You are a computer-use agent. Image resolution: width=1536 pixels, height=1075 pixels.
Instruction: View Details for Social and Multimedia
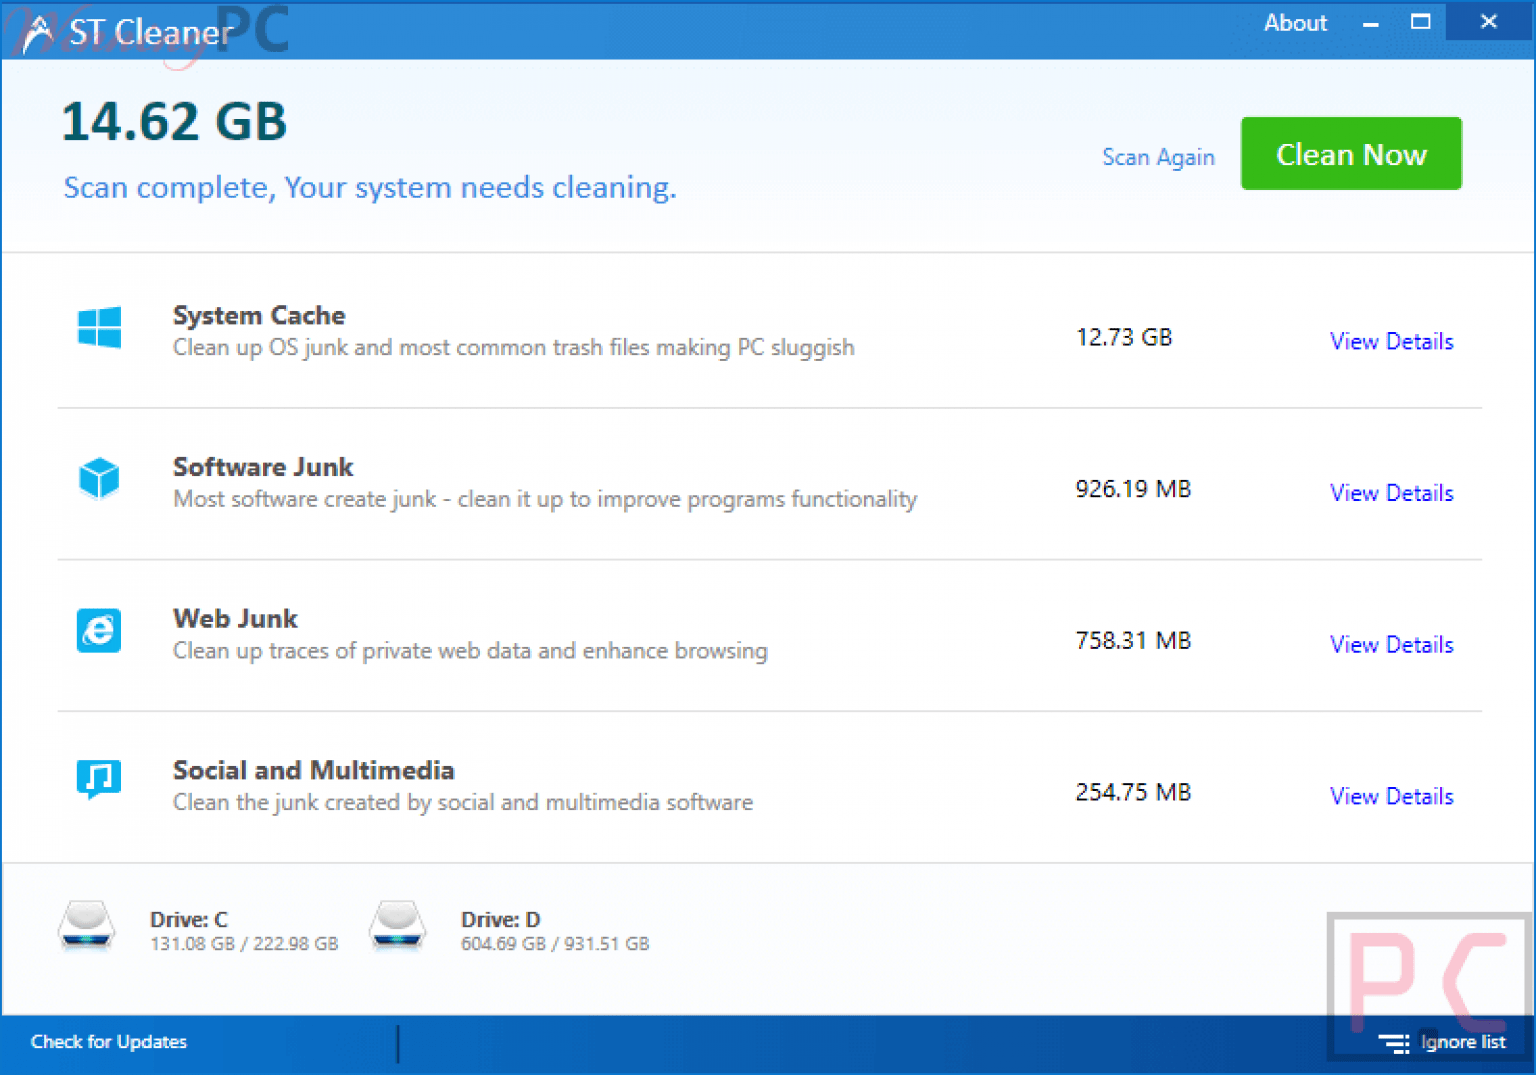click(x=1391, y=796)
